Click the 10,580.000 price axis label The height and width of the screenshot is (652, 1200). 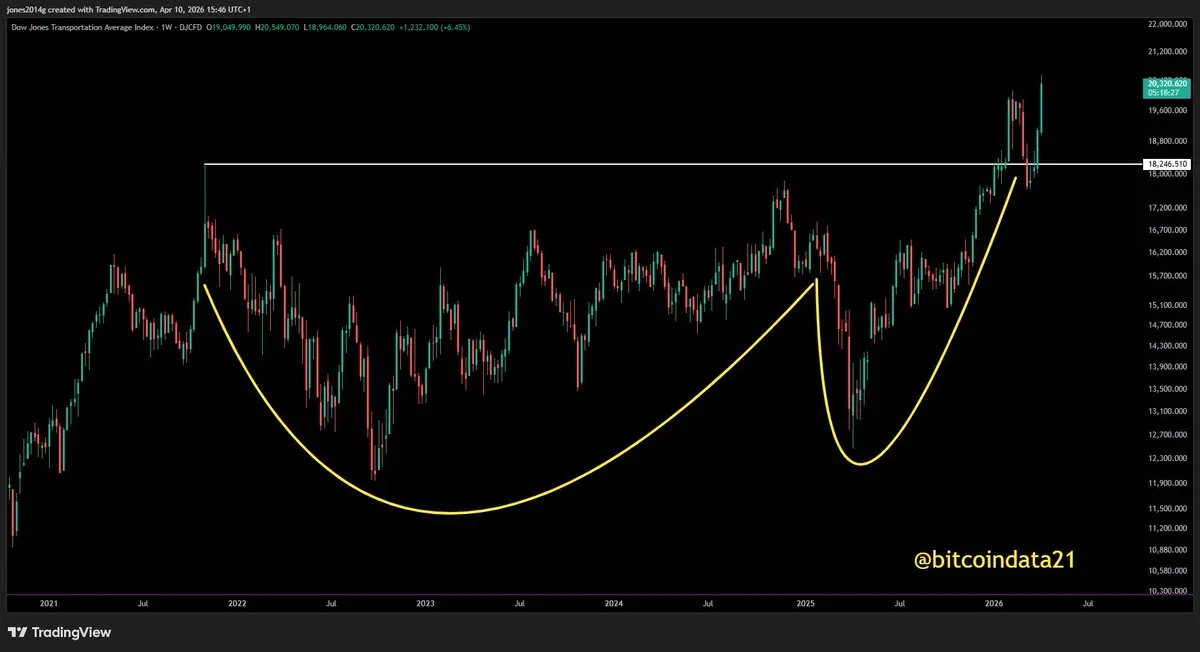1167,571
